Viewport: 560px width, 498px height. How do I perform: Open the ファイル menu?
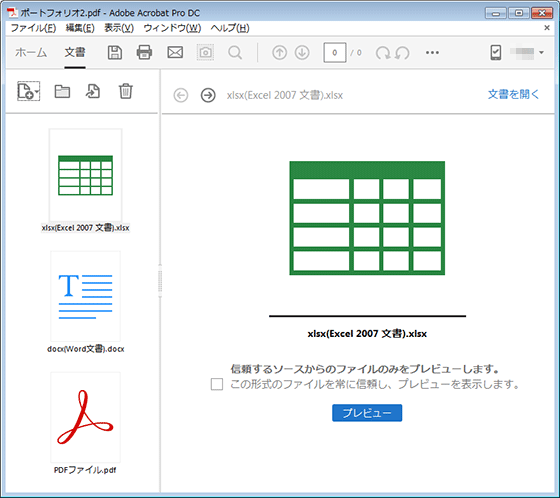pyautogui.click(x=33, y=28)
